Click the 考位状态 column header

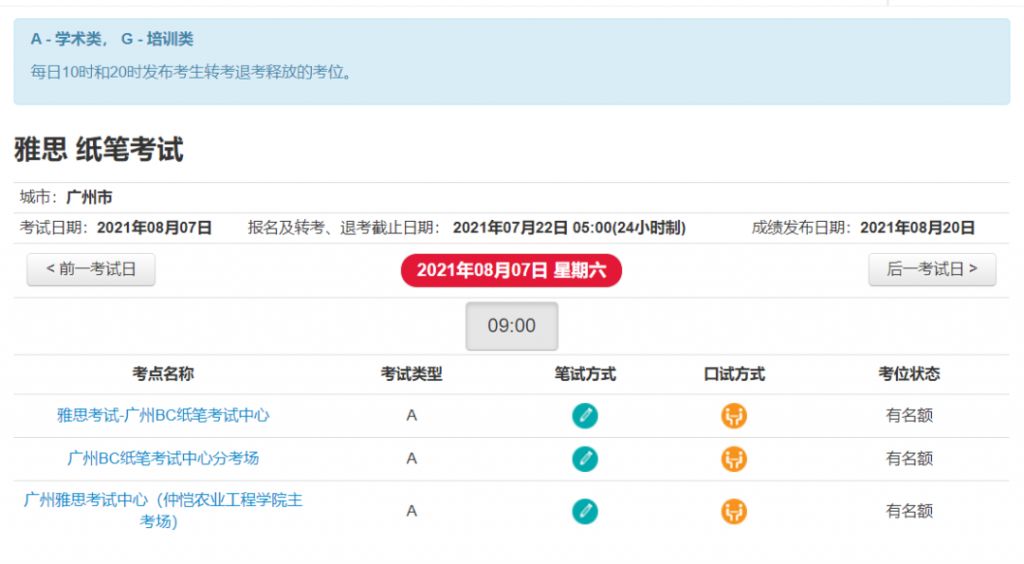pos(909,374)
